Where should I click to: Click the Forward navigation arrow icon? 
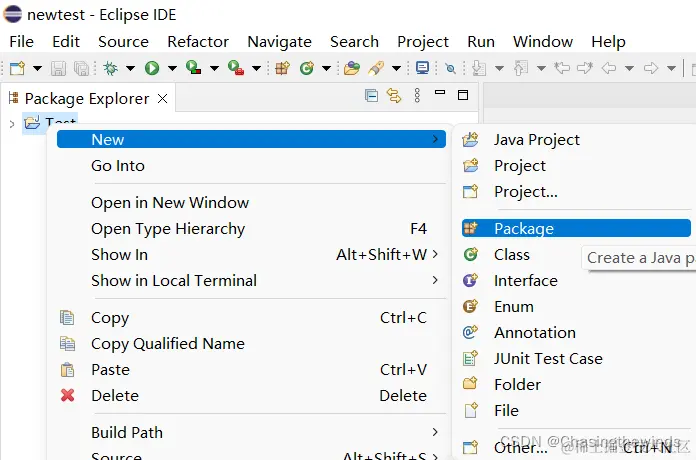click(651, 68)
